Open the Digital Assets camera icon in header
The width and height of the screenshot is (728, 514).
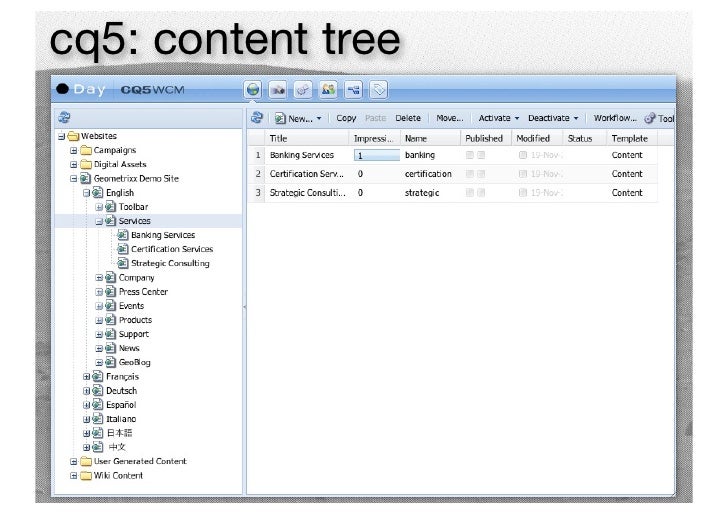click(x=278, y=90)
